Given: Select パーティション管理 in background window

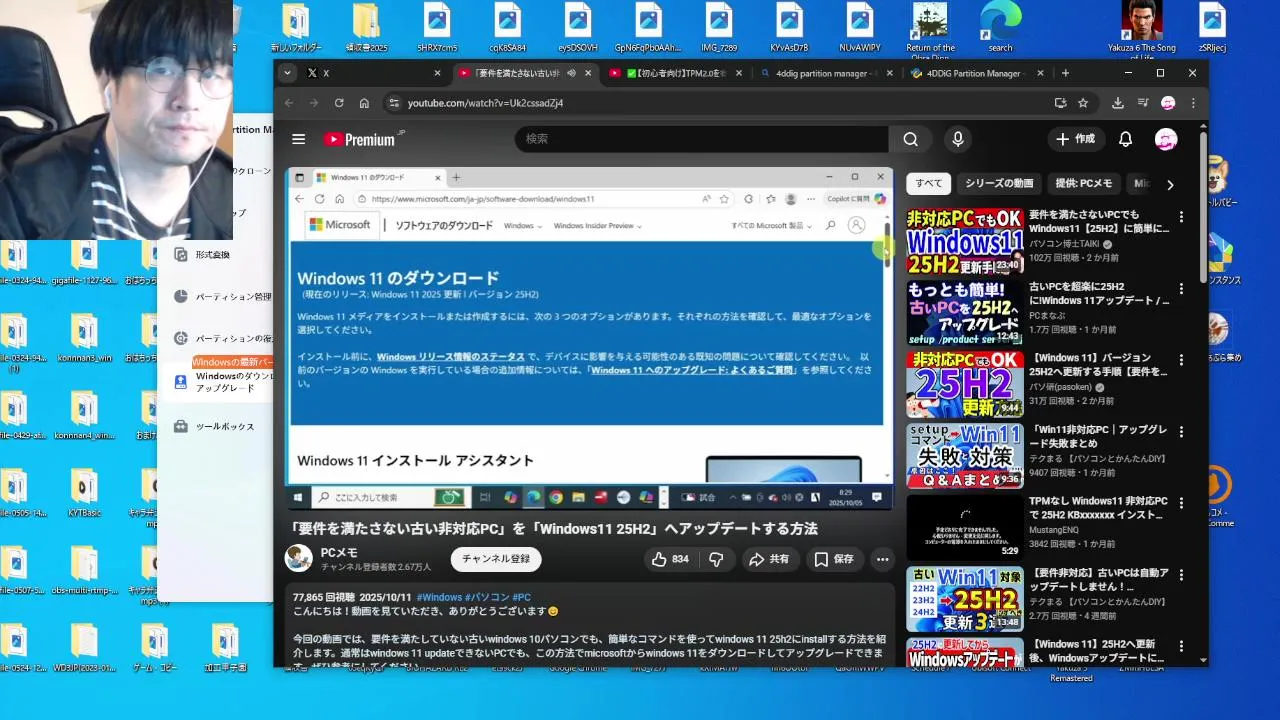Looking at the screenshot, I should (232, 297).
